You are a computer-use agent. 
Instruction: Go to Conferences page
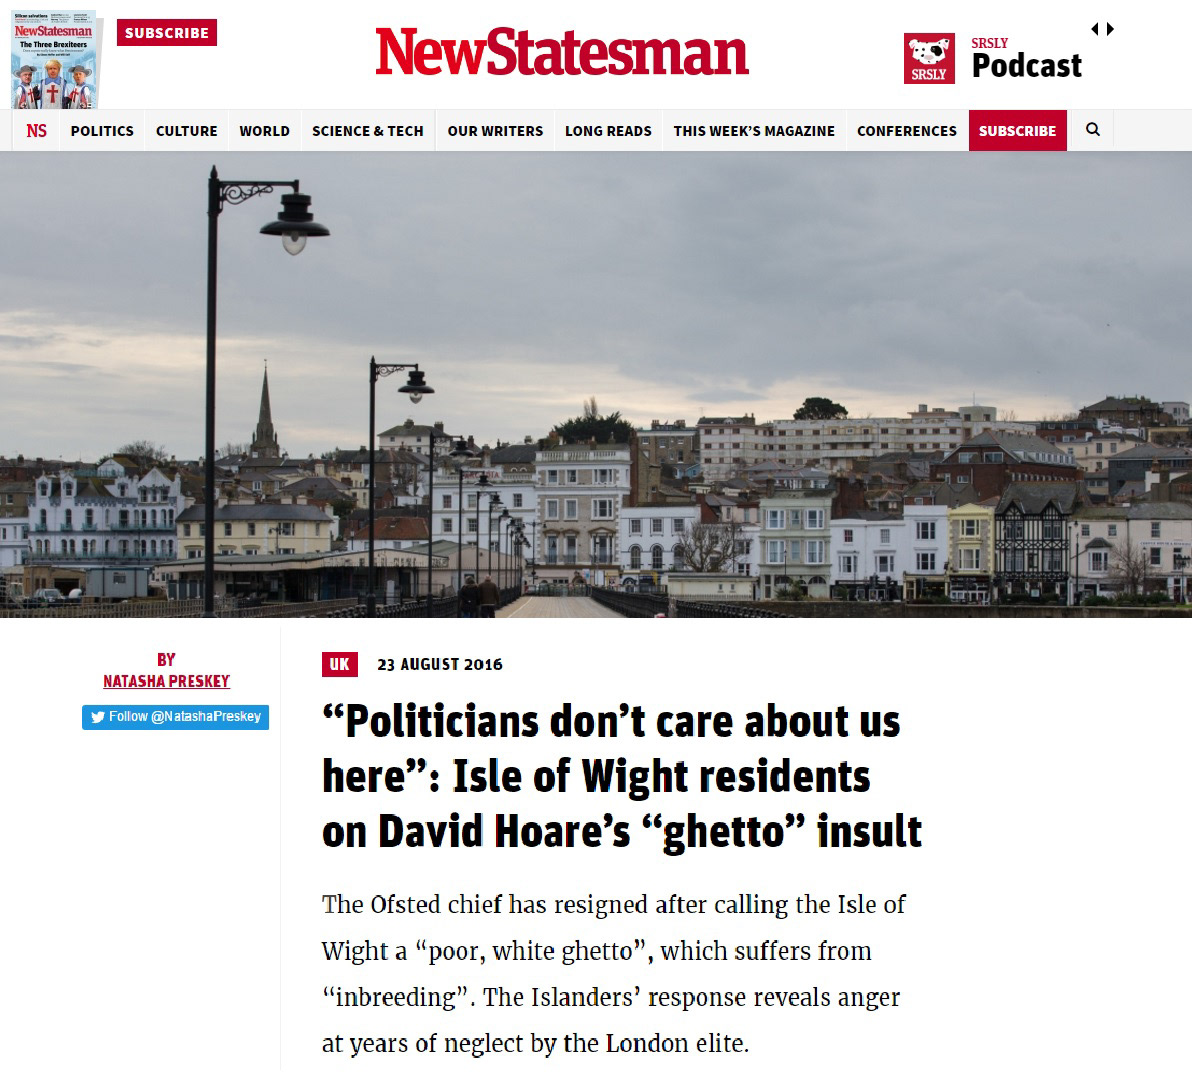pyautogui.click(x=907, y=131)
